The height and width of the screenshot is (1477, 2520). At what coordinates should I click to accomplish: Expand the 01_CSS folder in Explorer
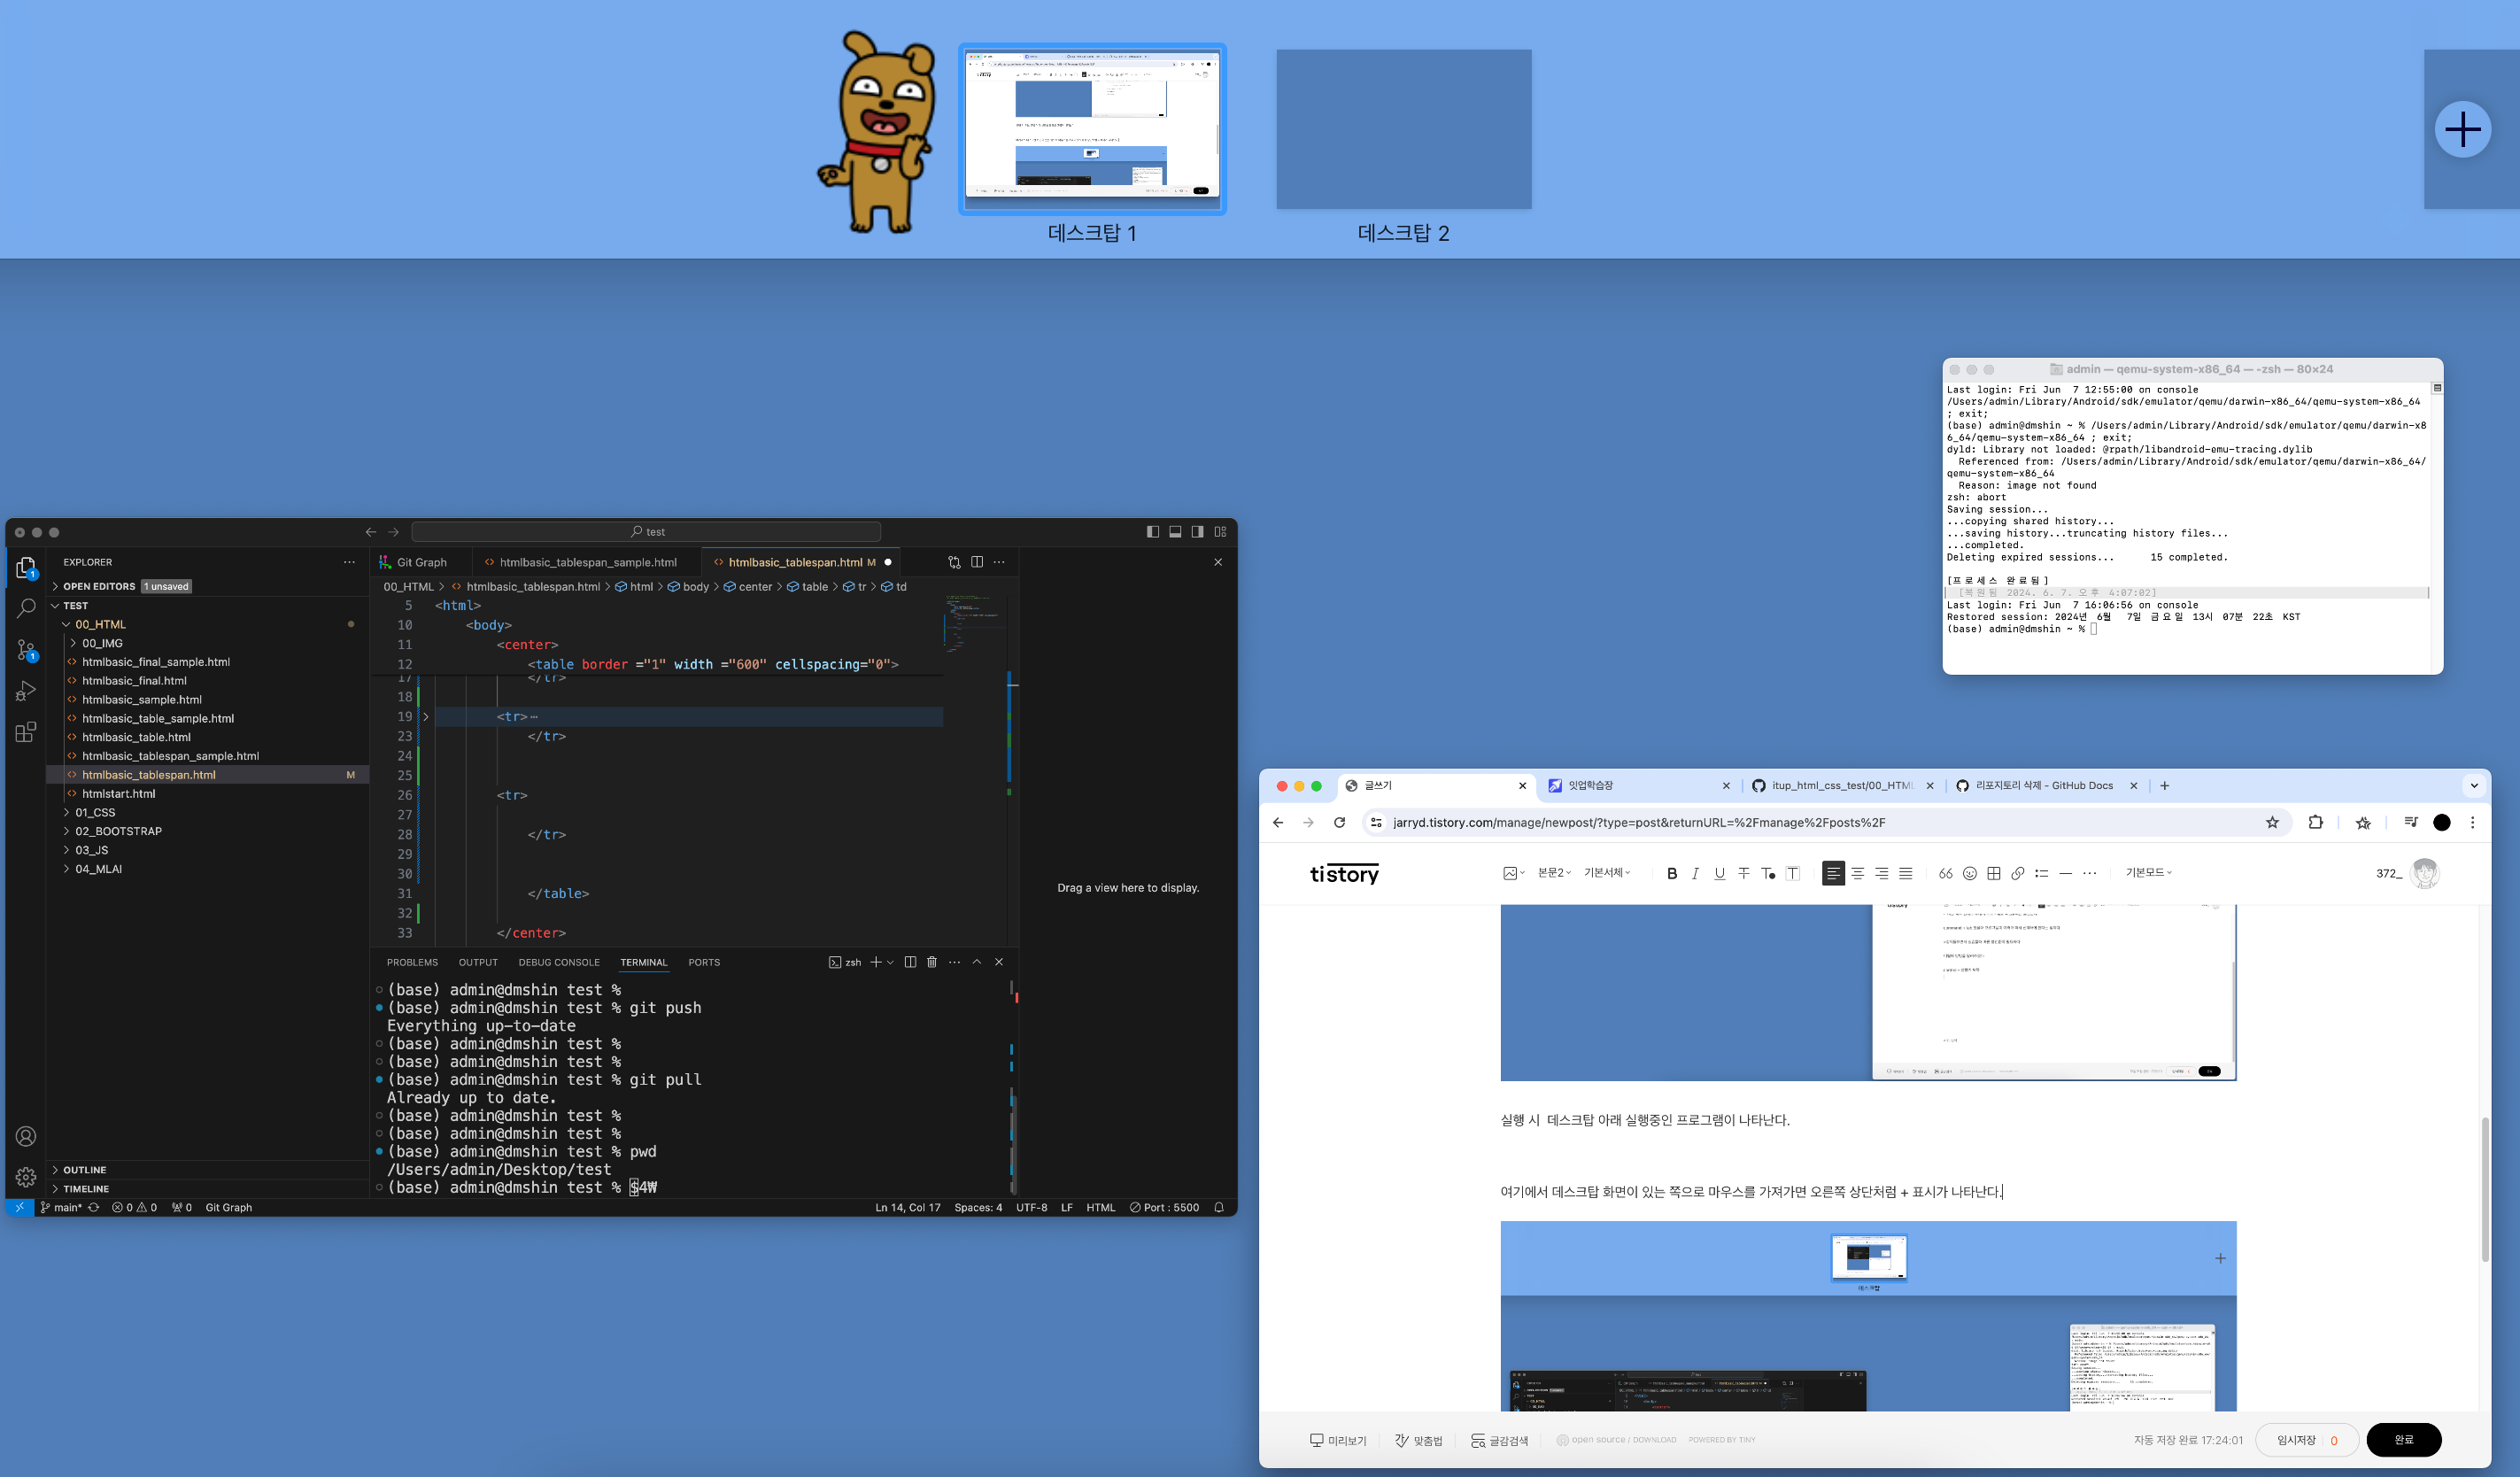click(x=95, y=812)
